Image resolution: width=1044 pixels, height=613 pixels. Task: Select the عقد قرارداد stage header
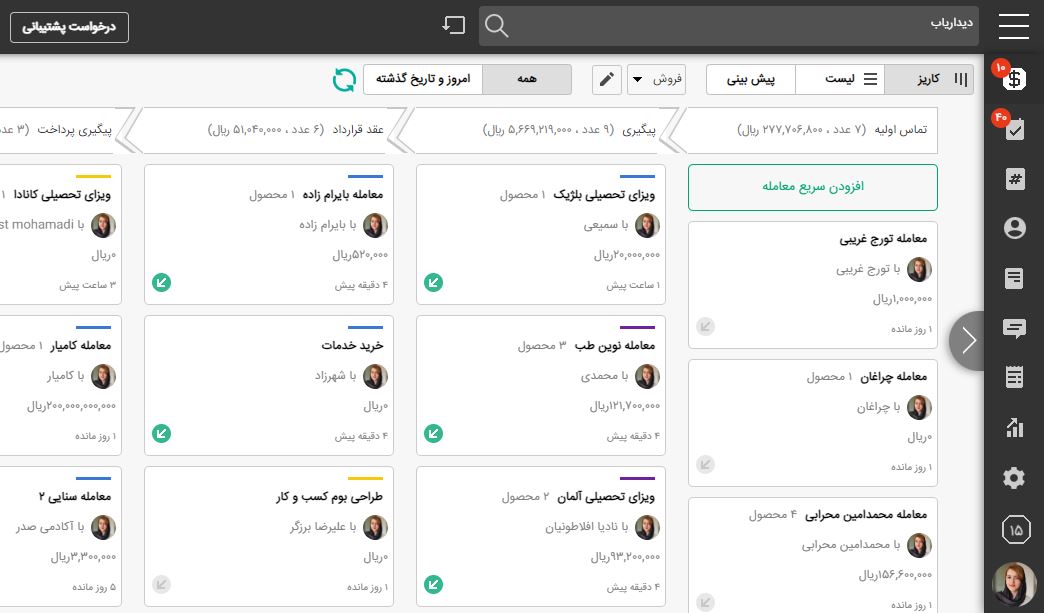[266, 130]
